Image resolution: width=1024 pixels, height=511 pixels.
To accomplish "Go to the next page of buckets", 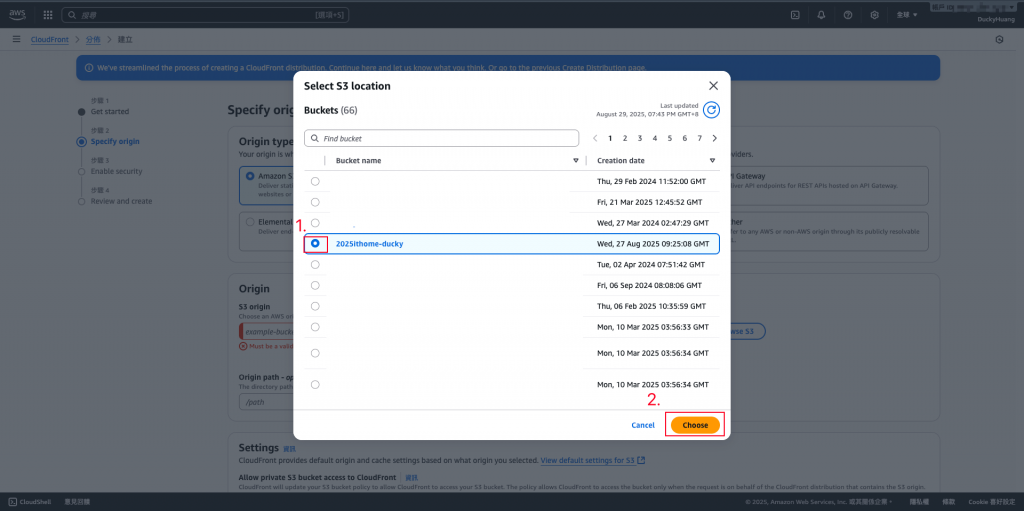I will point(714,138).
